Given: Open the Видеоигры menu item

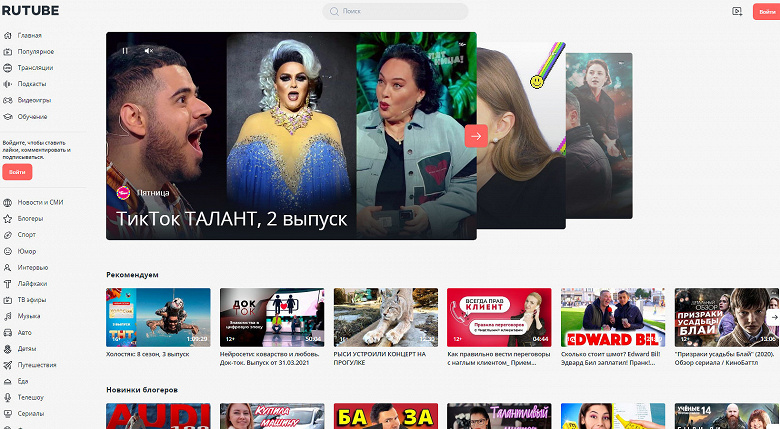Looking at the screenshot, I should (x=34, y=100).
